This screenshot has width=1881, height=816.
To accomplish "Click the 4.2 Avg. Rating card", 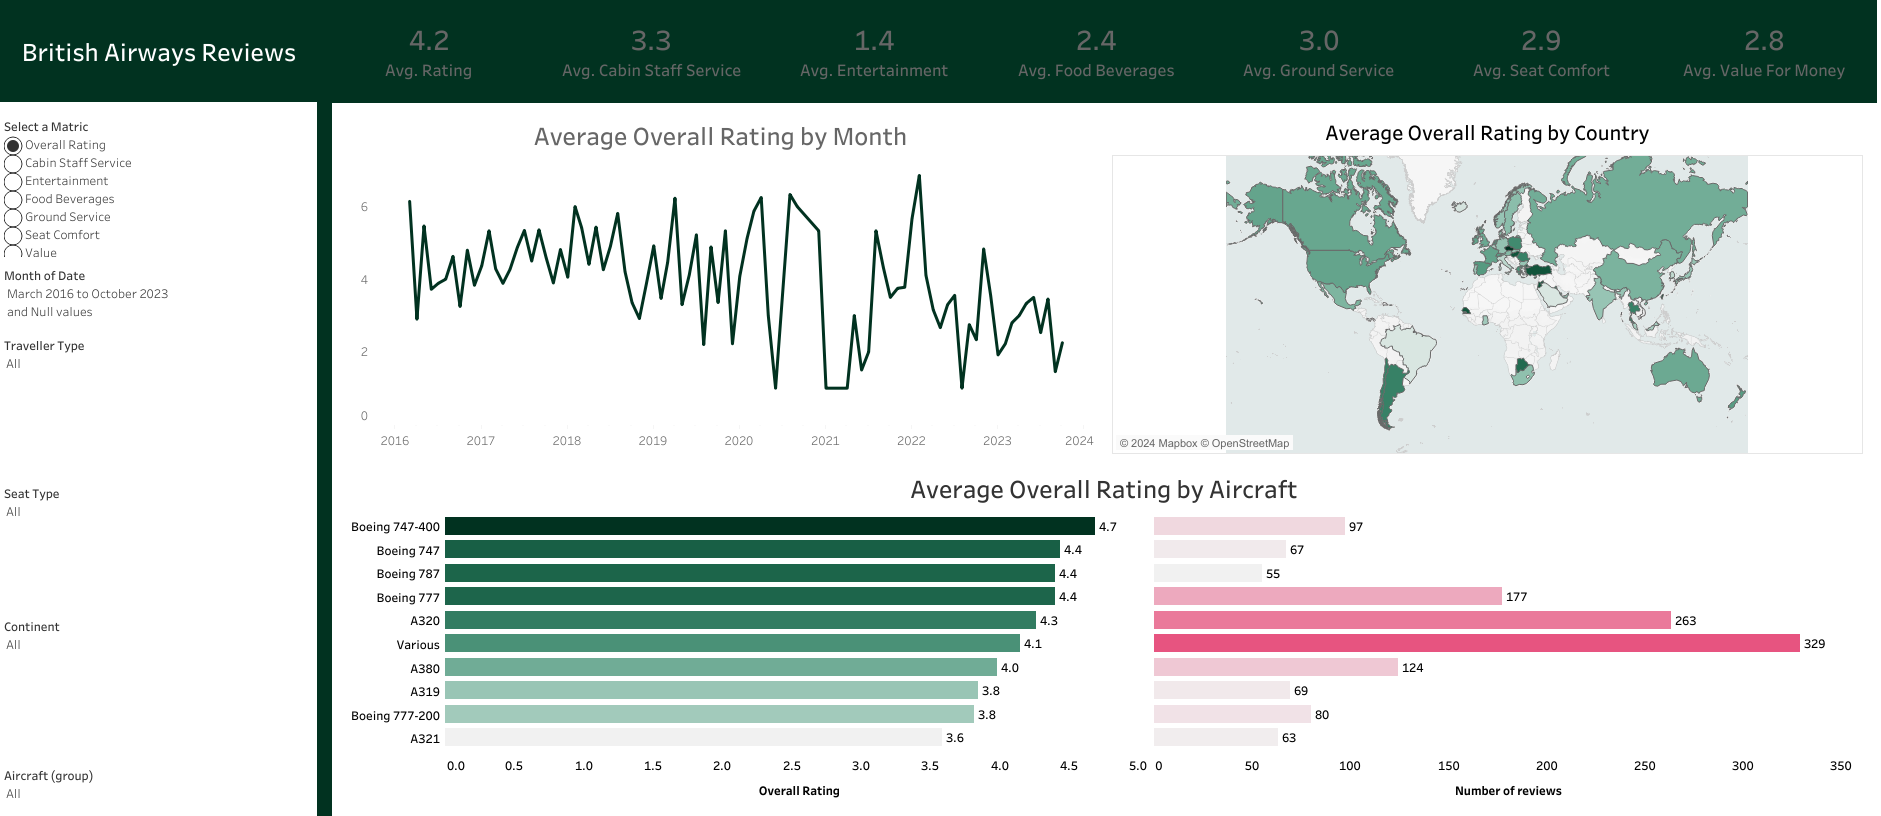I will point(429,53).
